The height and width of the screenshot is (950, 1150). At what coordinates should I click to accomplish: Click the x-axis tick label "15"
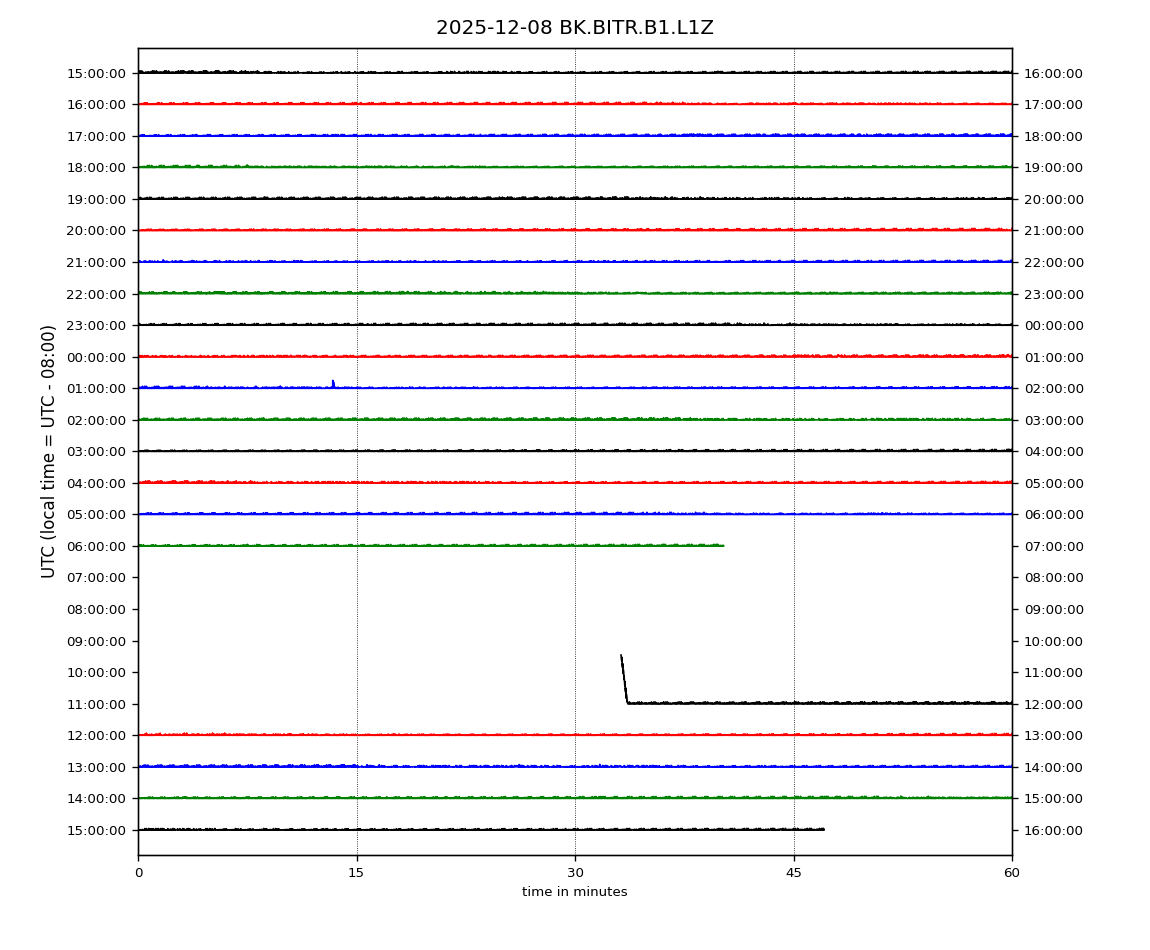tap(356, 873)
